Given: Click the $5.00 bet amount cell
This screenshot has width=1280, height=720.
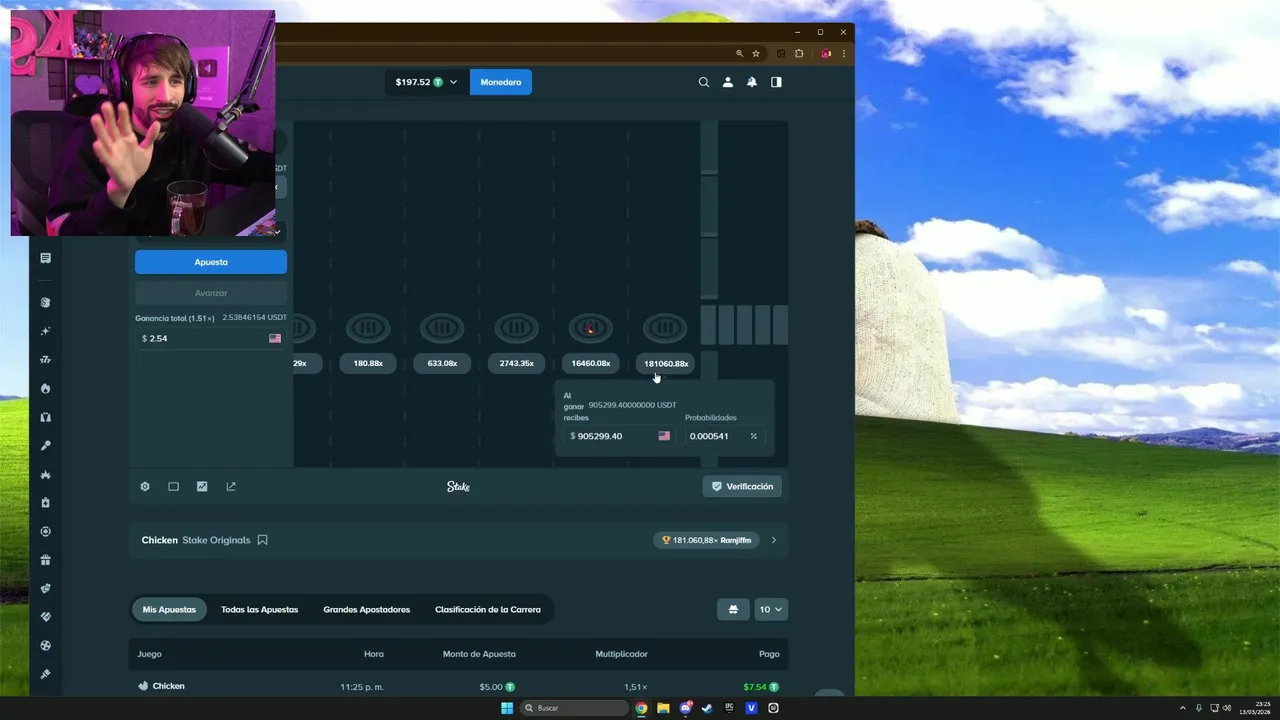Looking at the screenshot, I should click(x=497, y=687).
